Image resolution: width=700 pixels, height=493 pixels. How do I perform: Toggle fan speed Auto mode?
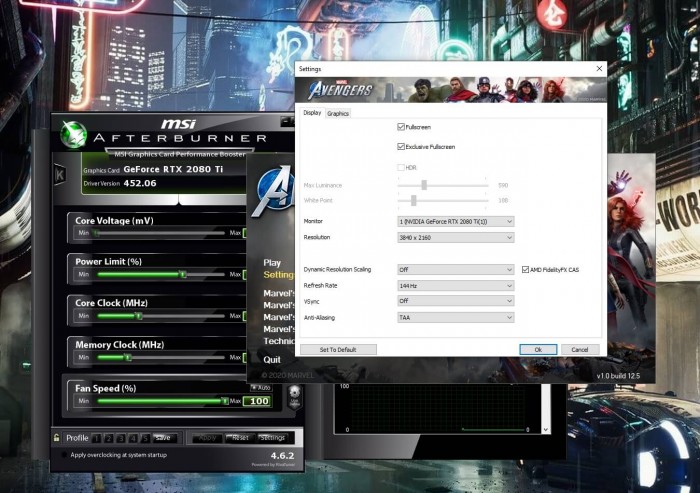260,387
